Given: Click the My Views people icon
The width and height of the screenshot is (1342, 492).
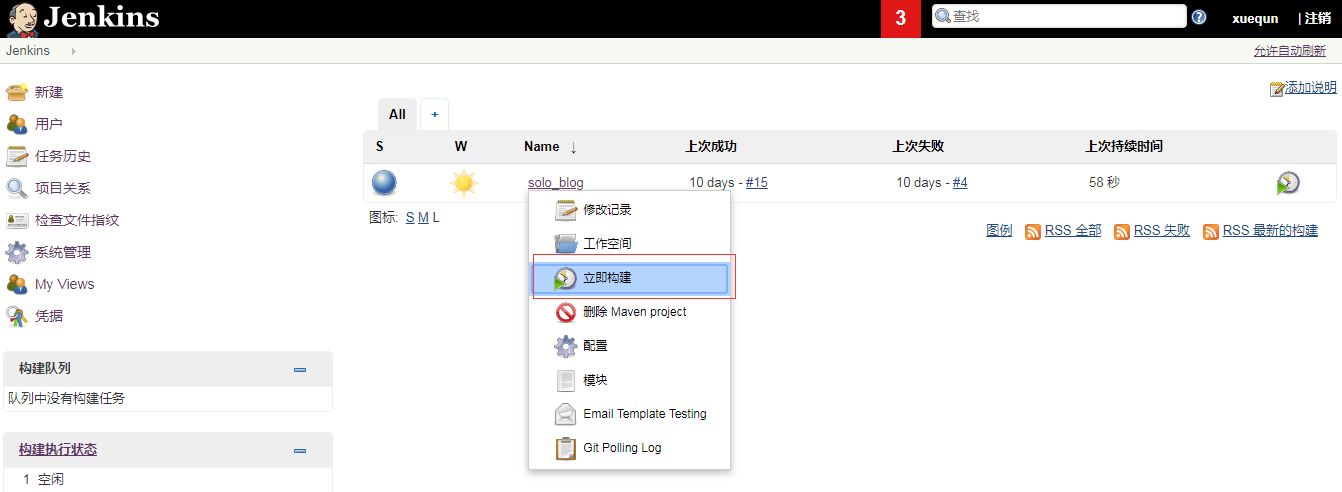Looking at the screenshot, I should click(17, 284).
